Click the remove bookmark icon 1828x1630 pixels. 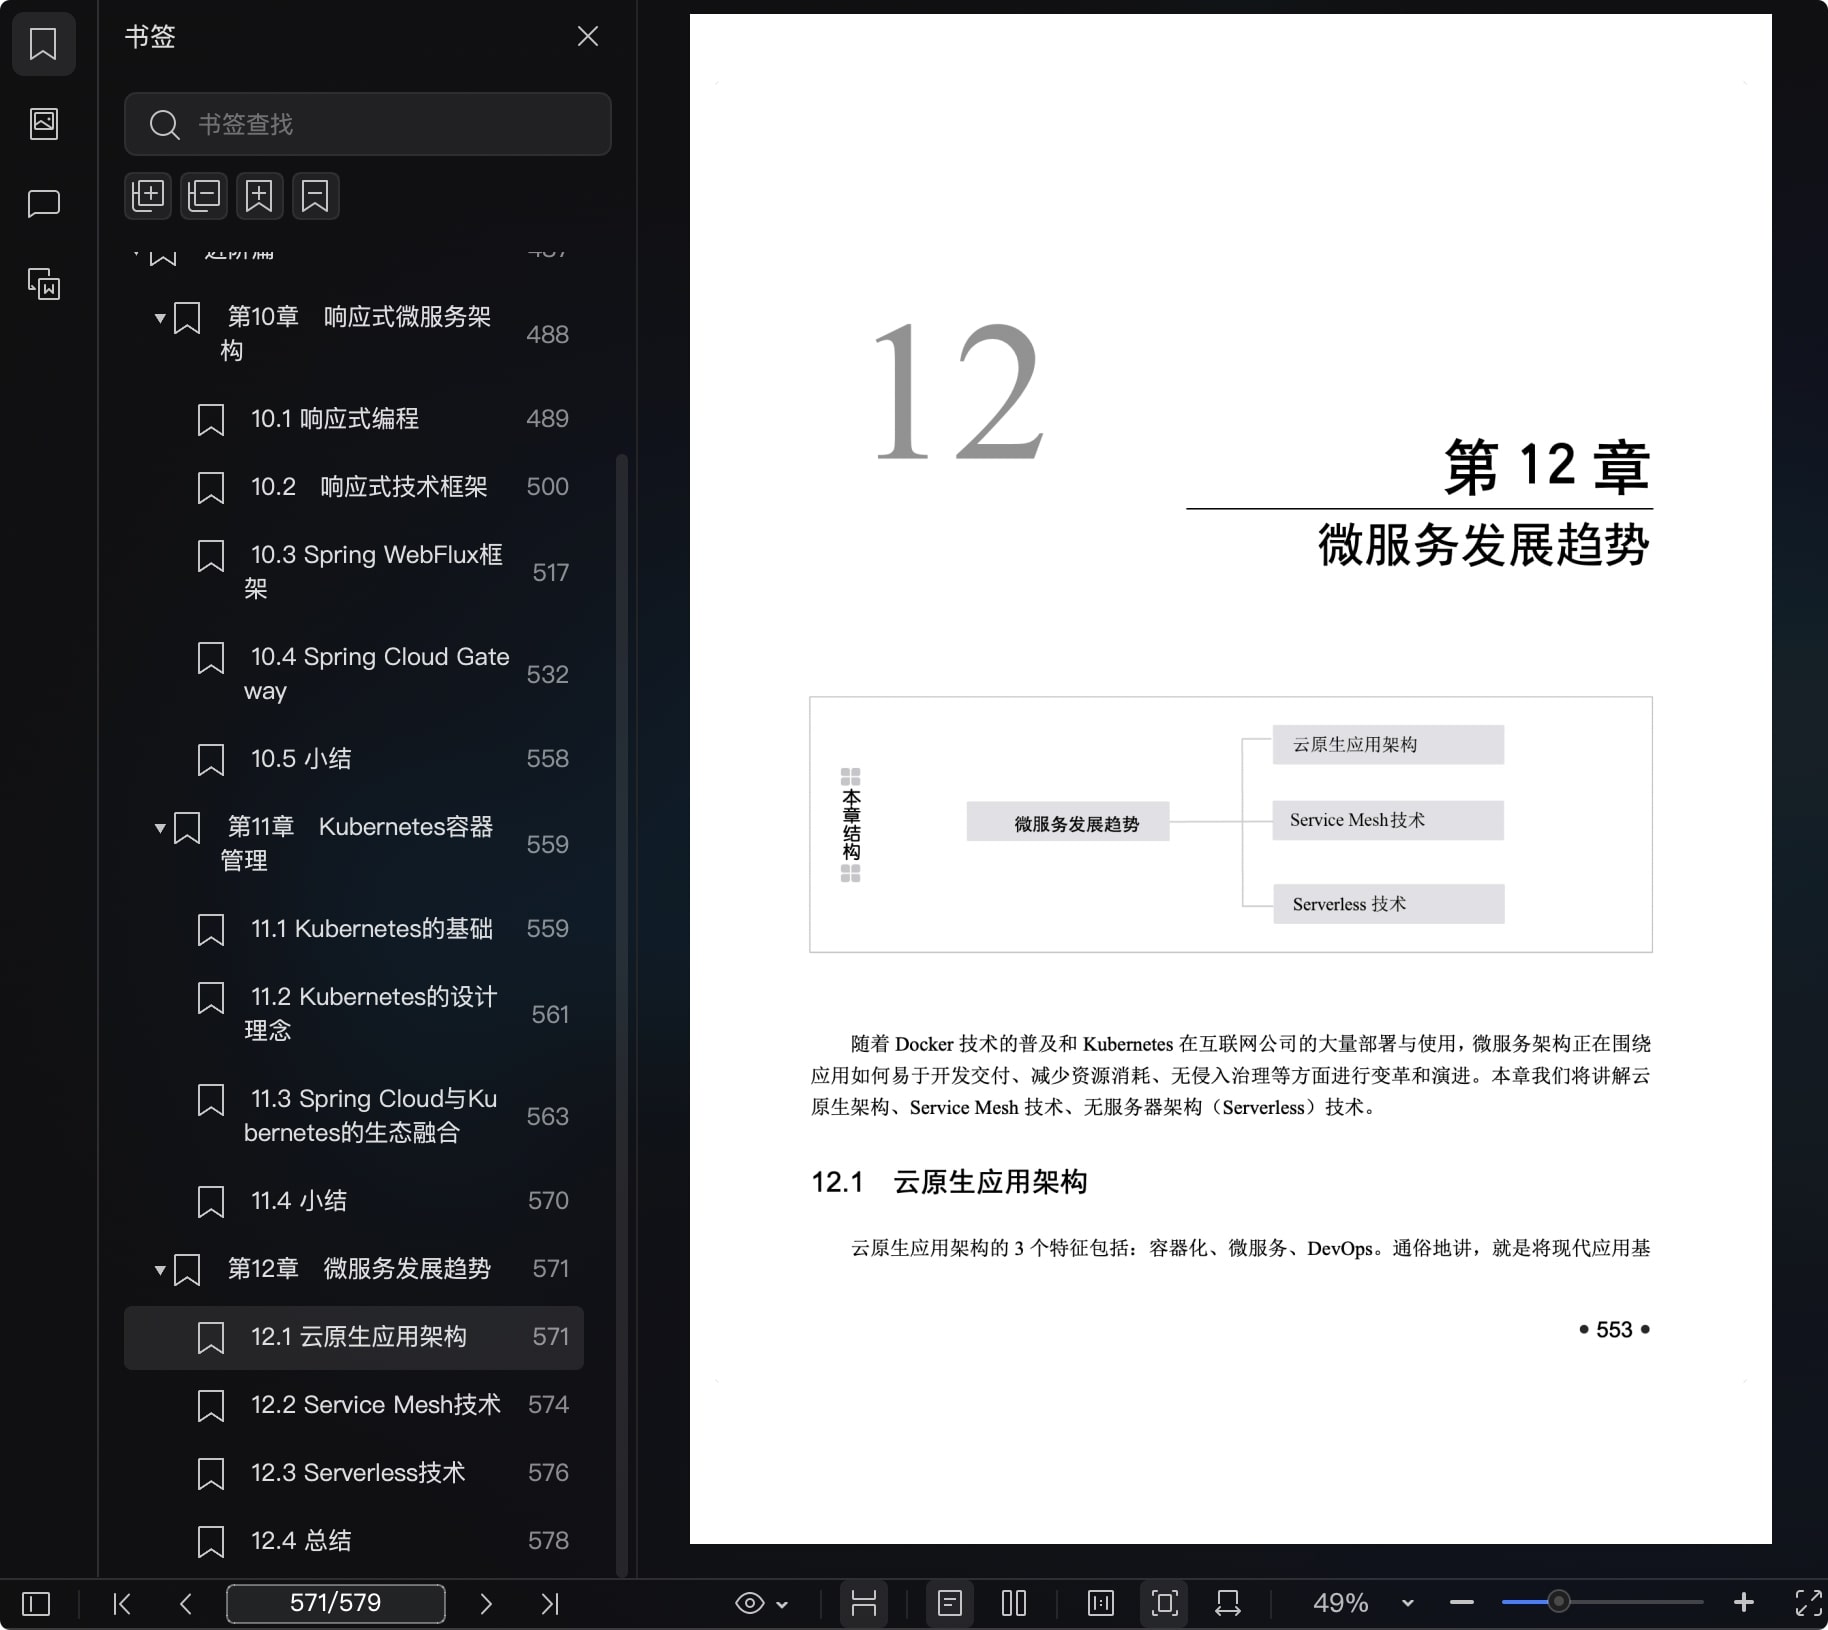pyautogui.click(x=315, y=195)
